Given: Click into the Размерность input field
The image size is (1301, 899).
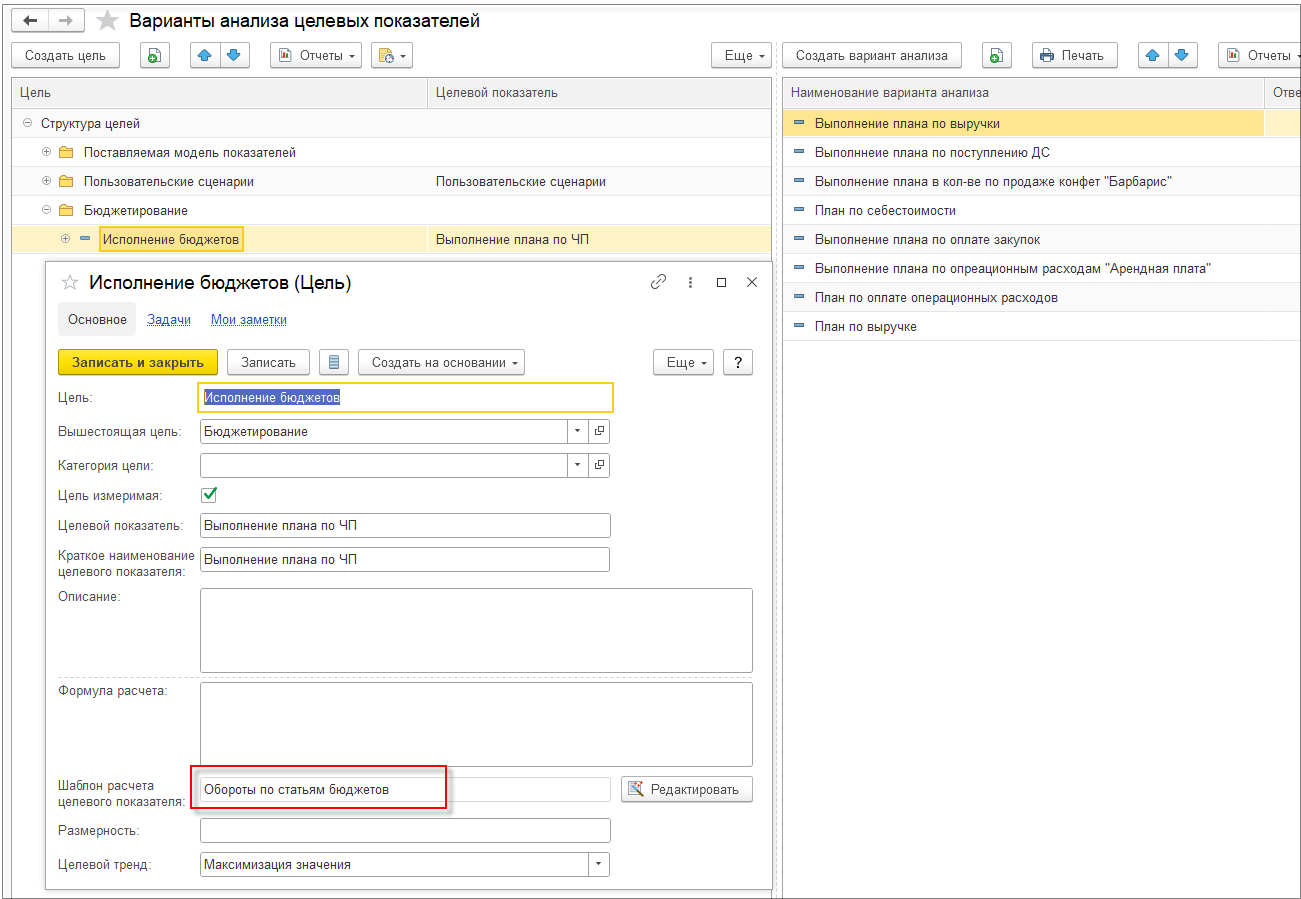Looking at the screenshot, I should pos(405,831).
